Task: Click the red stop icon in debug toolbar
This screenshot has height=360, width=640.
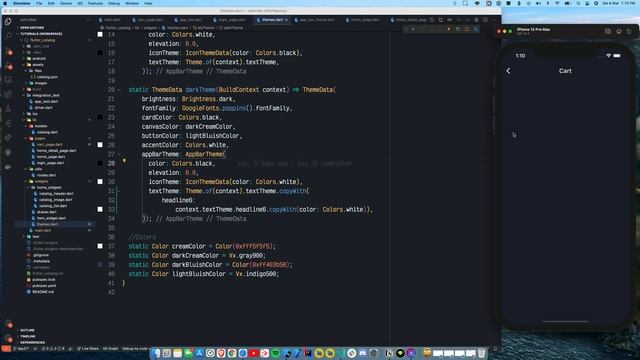Action: point(467,29)
